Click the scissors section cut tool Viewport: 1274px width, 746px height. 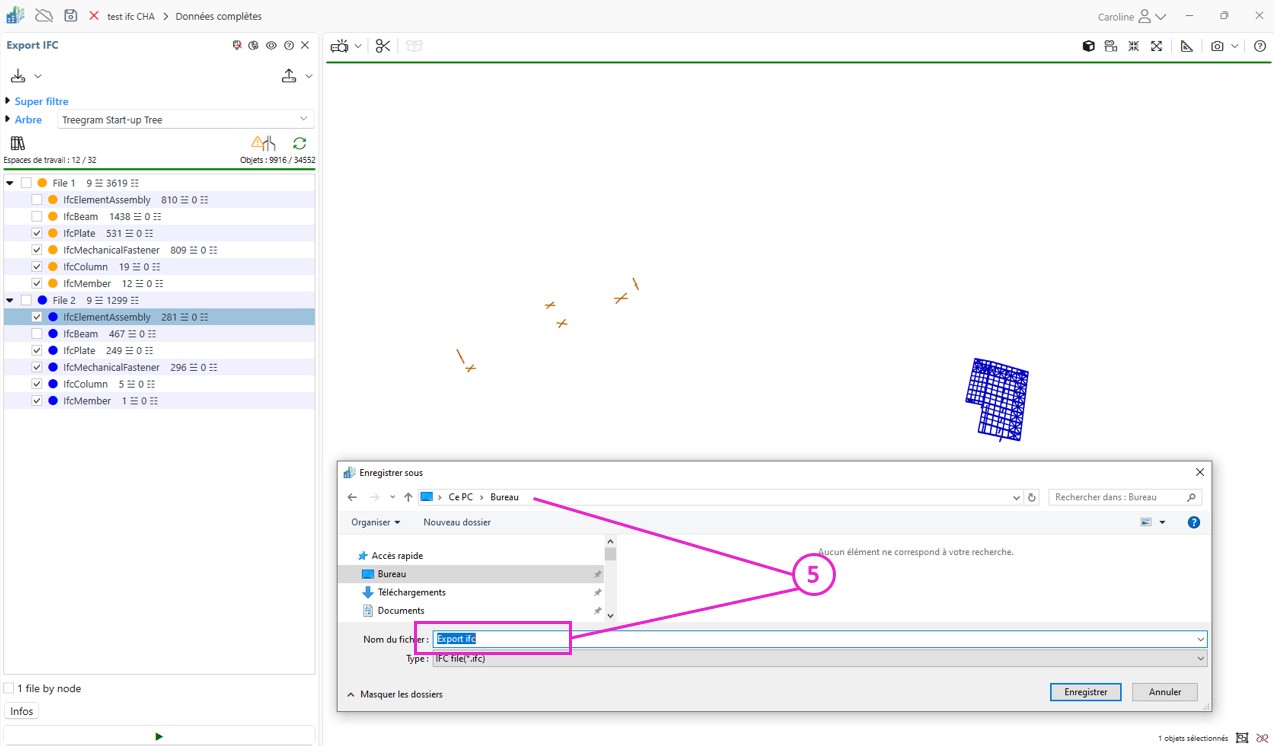tap(383, 46)
